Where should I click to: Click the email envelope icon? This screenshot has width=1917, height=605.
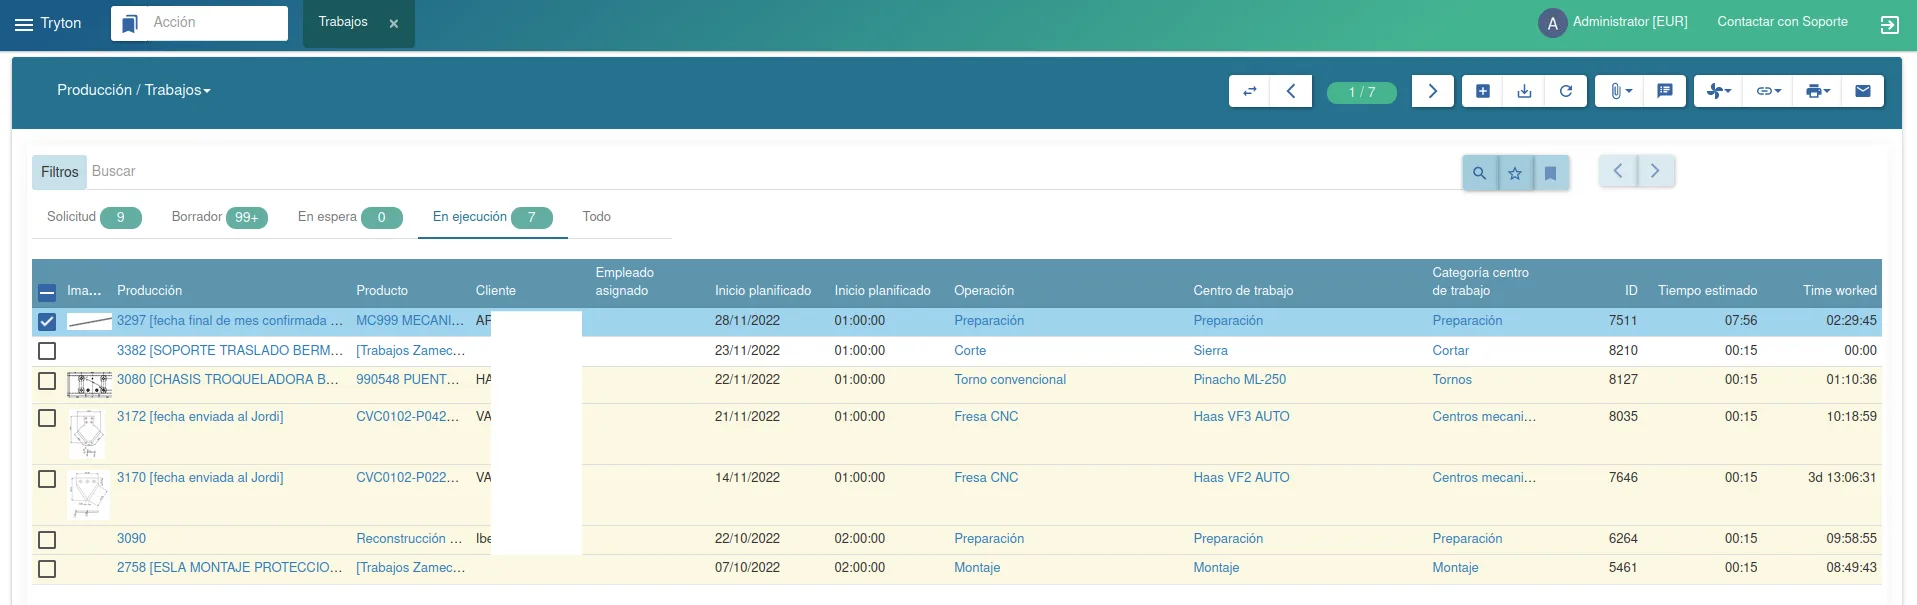pos(1863,91)
